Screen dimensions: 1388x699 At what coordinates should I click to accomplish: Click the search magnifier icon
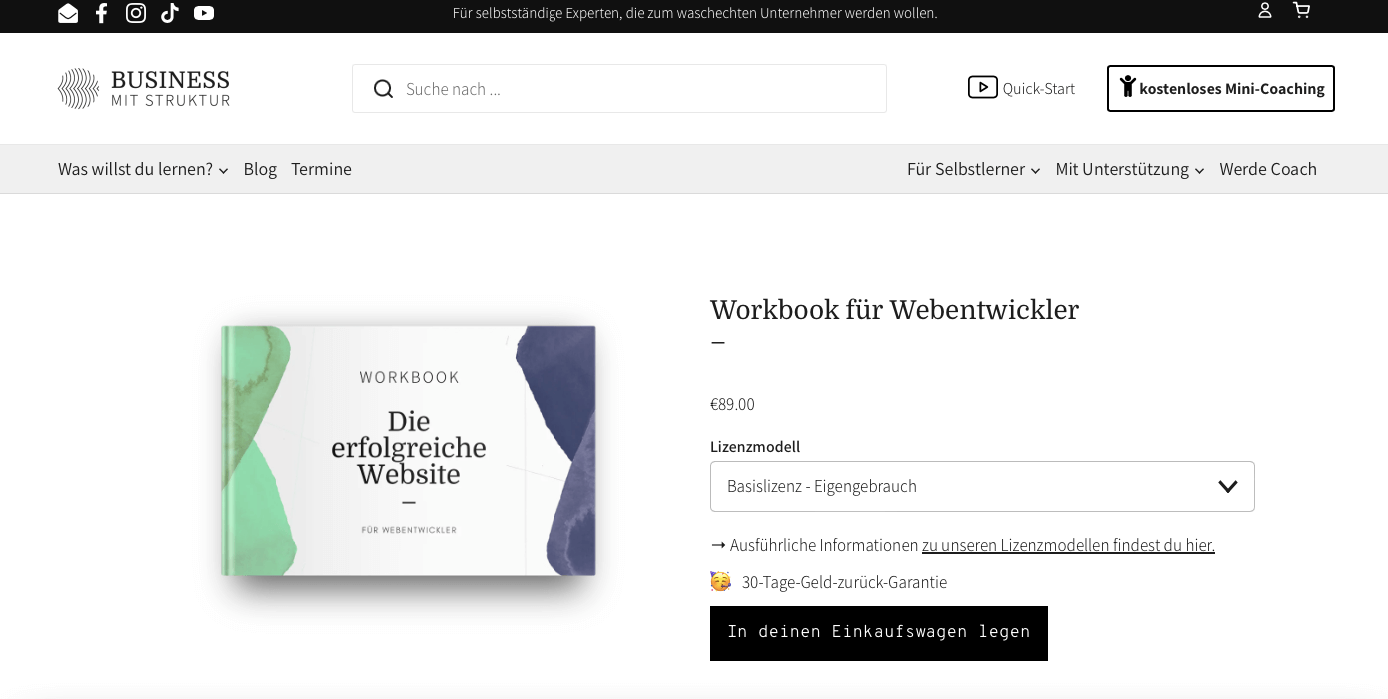coord(383,89)
